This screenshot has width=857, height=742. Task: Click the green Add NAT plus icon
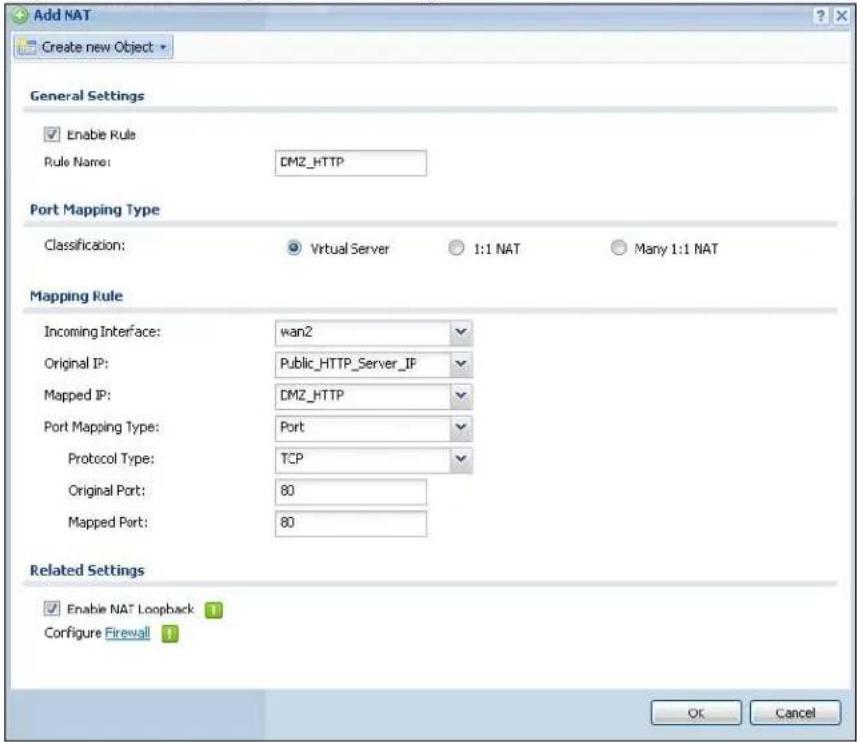coord(21,15)
